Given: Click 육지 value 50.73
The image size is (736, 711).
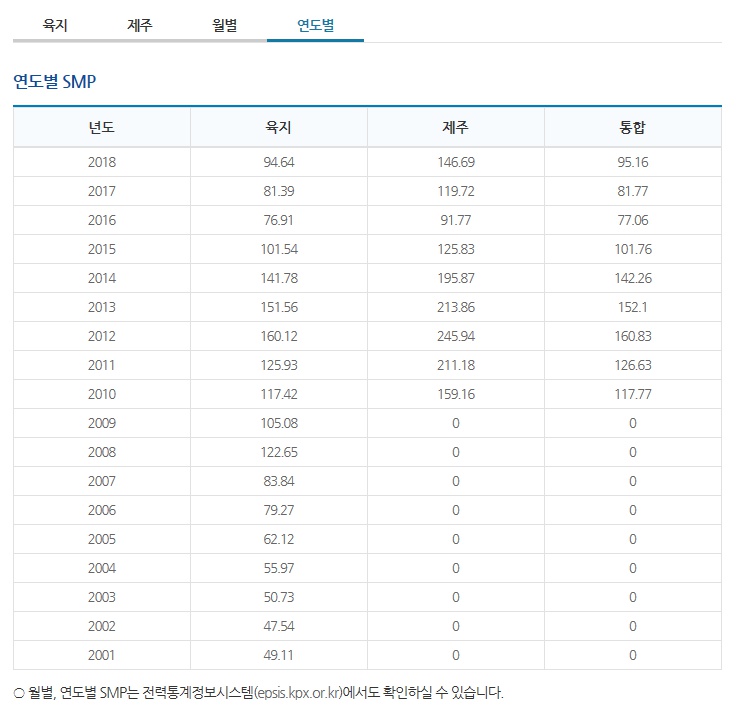Looking at the screenshot, I should pyautogui.click(x=279, y=597).
